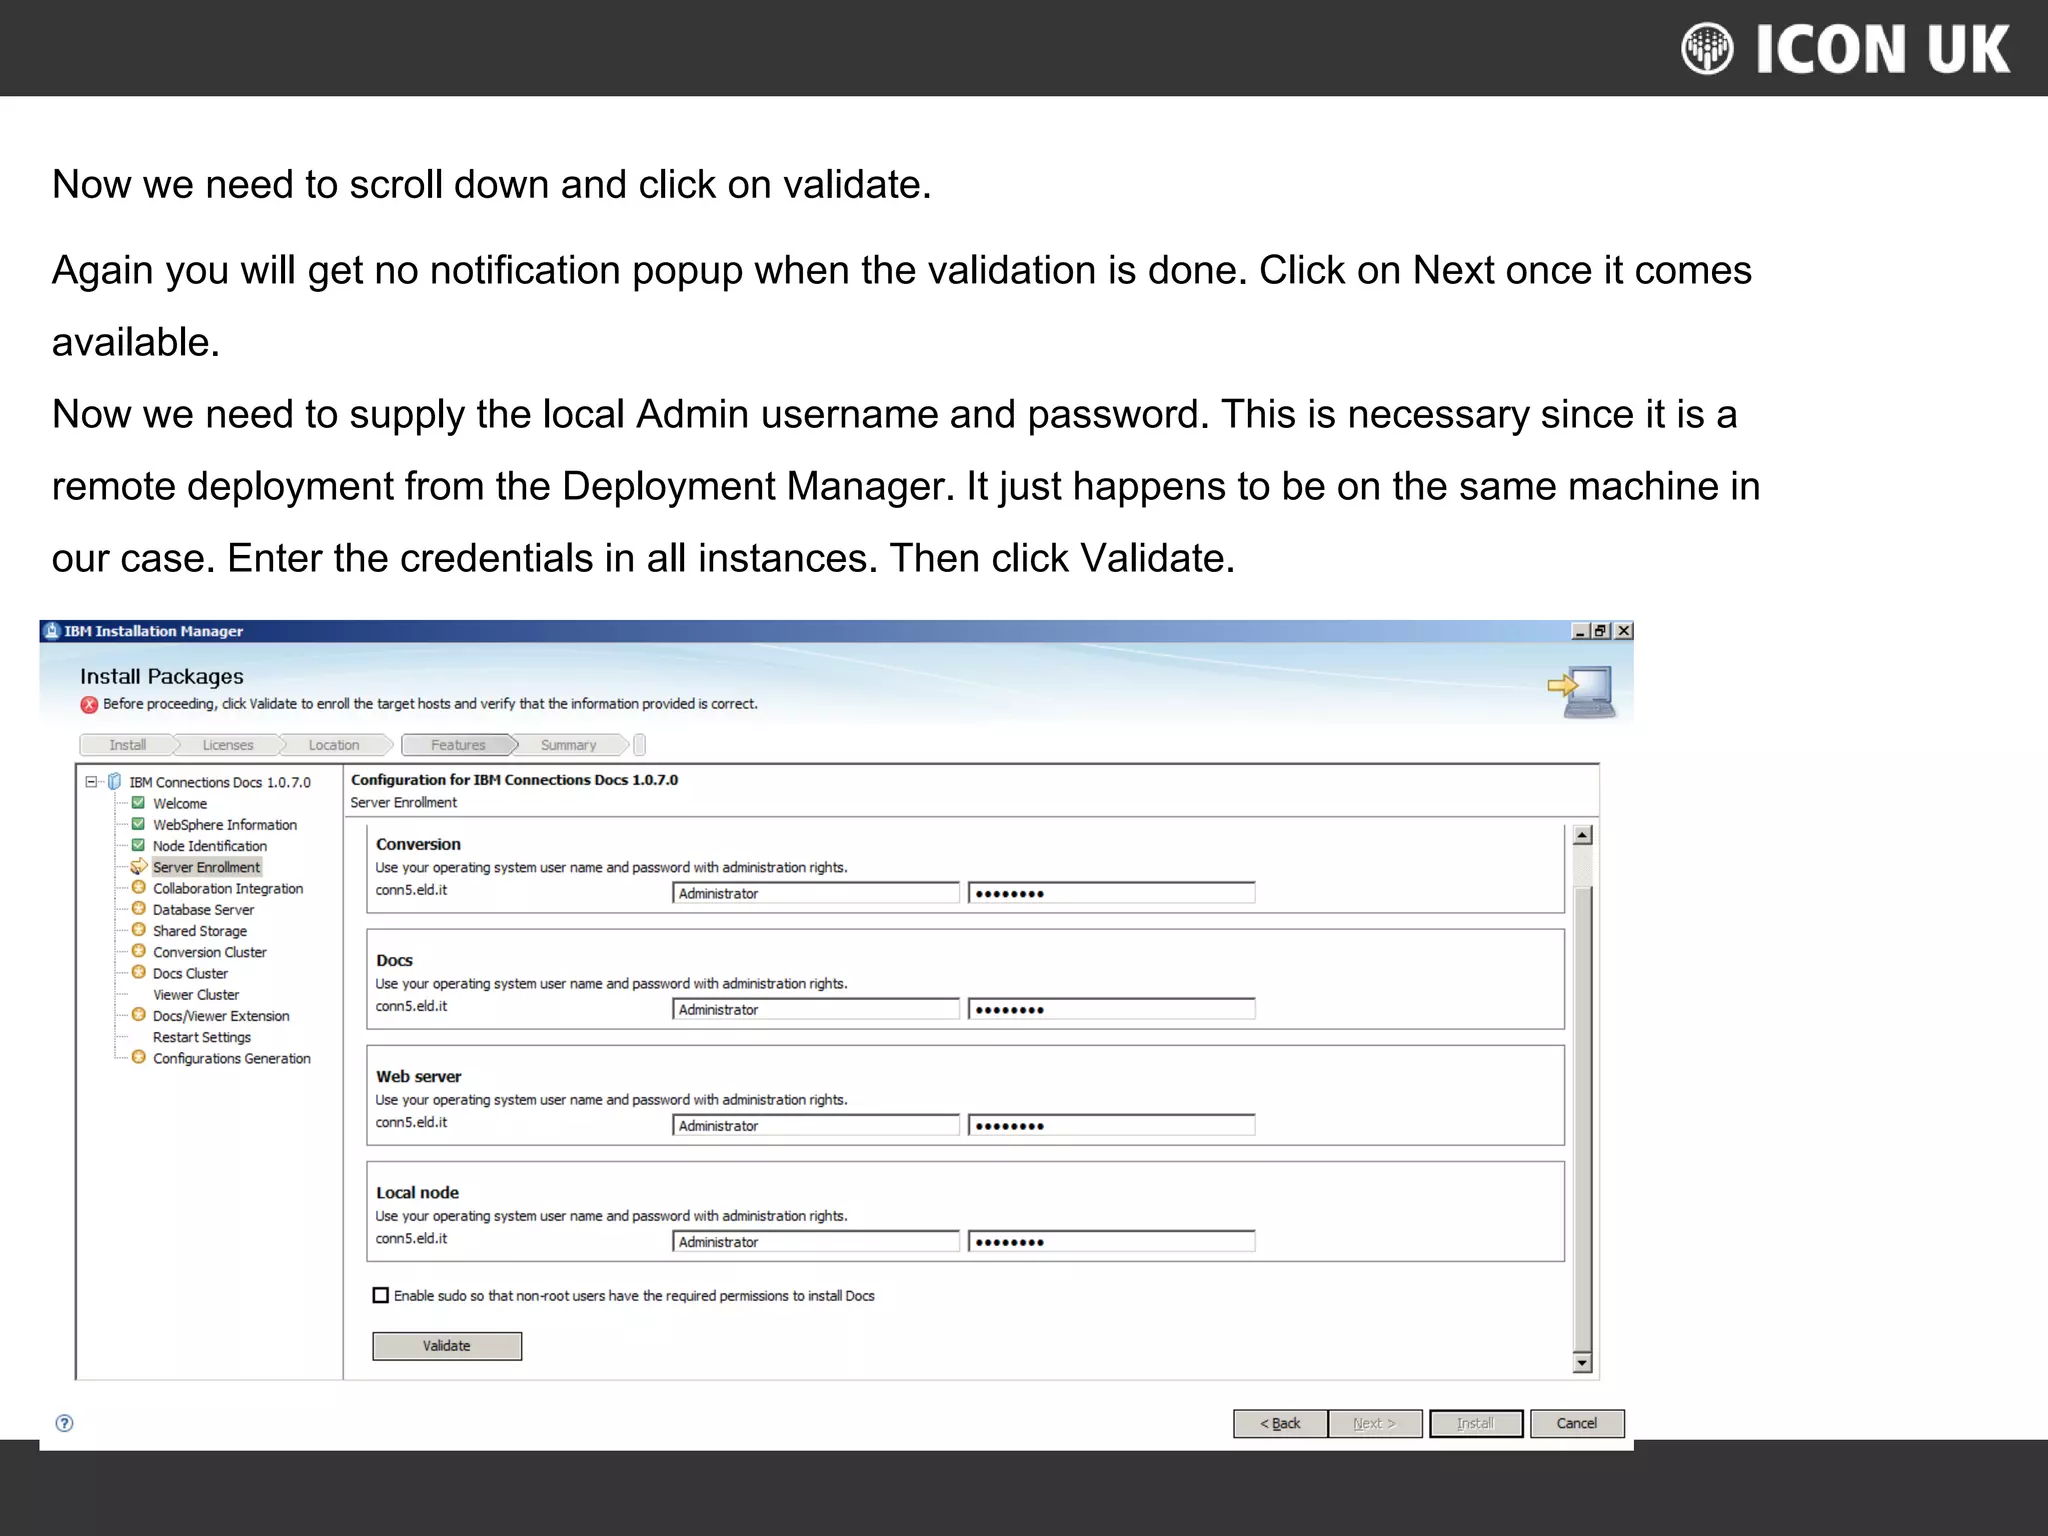The width and height of the screenshot is (2048, 1536).
Task: Click the red error icon in header
Action: tap(89, 704)
